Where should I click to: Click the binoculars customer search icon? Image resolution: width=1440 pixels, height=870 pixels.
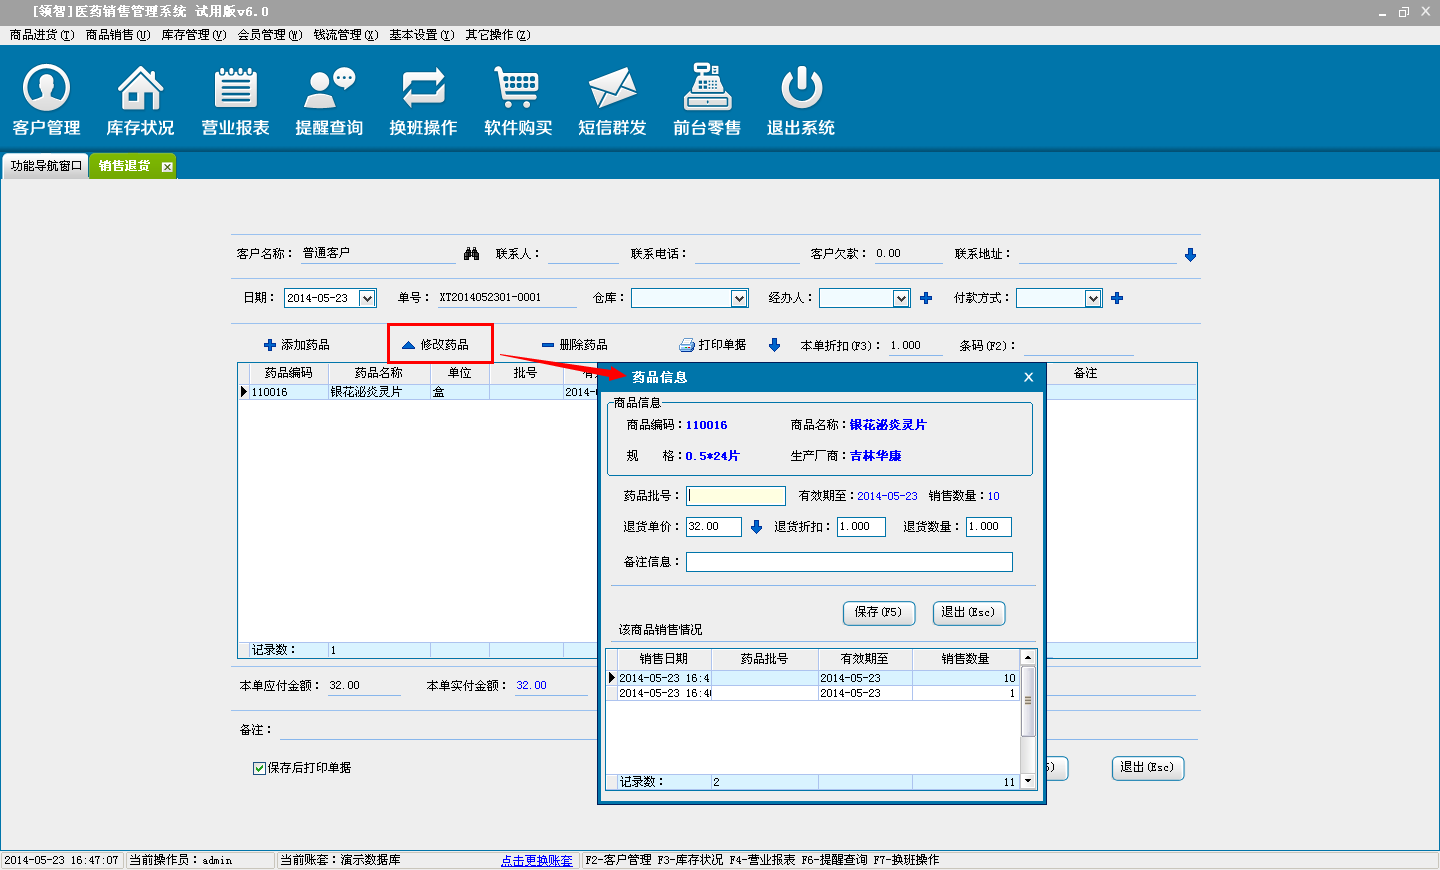click(x=472, y=254)
